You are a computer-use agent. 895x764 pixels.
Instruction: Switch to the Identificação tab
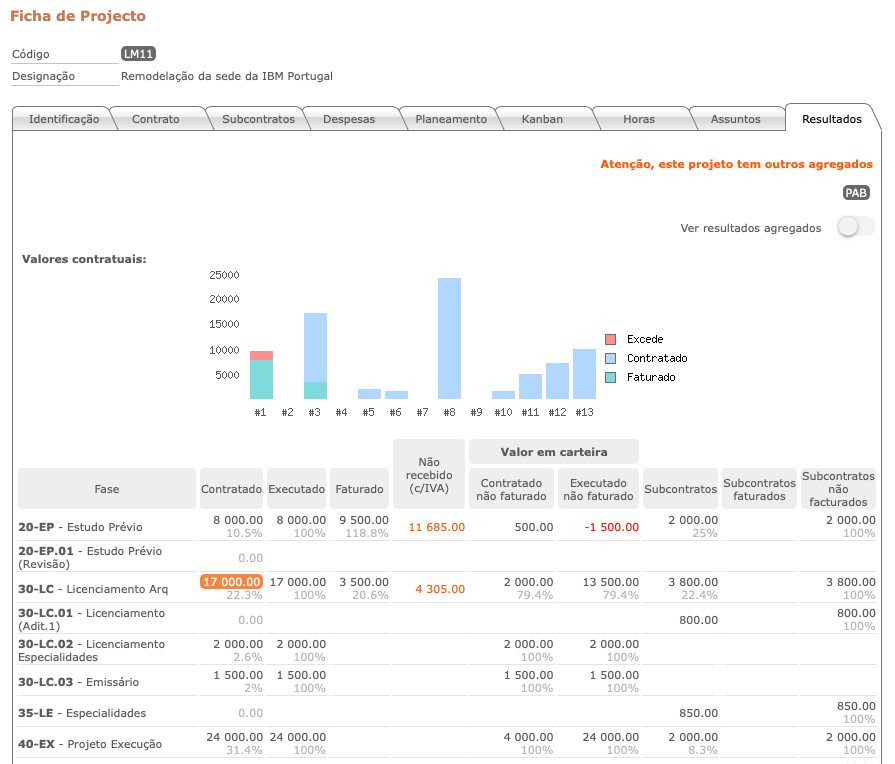coord(63,118)
